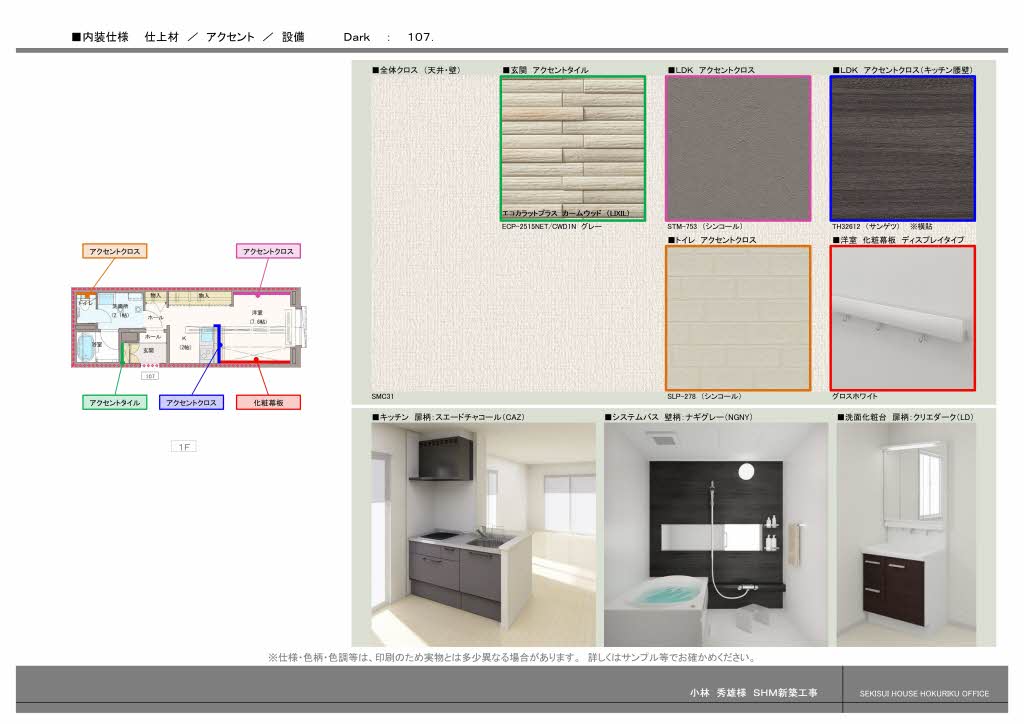Screen dimensions: 1024x724
Task: Pick the blue-bordered dark wood kitchen wall swatch
Action: click(x=902, y=147)
